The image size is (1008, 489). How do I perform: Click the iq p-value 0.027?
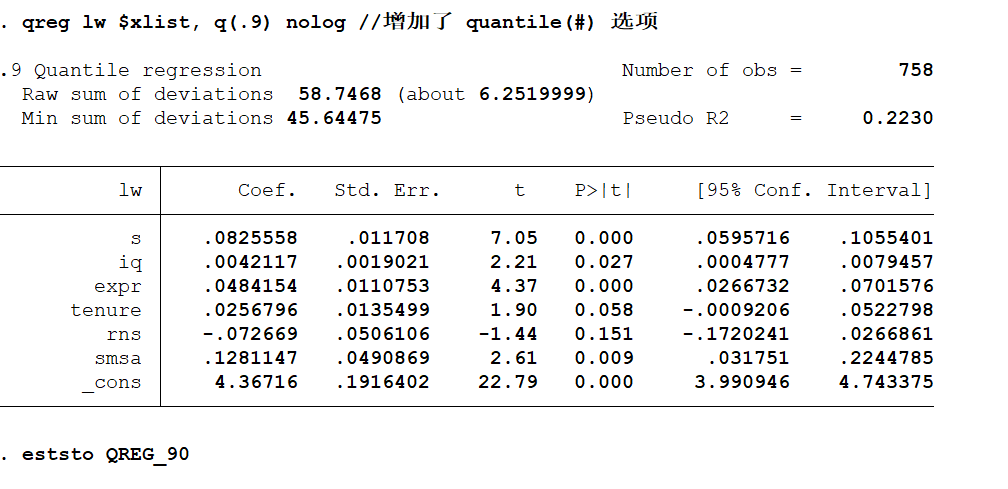tap(604, 262)
